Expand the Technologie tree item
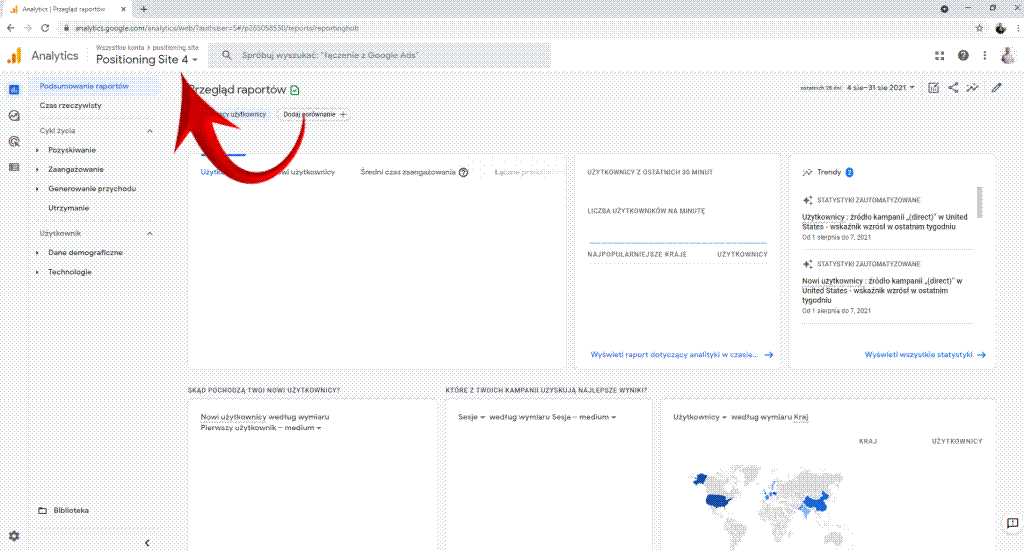Screen dimensions: 1024x551 37,272
